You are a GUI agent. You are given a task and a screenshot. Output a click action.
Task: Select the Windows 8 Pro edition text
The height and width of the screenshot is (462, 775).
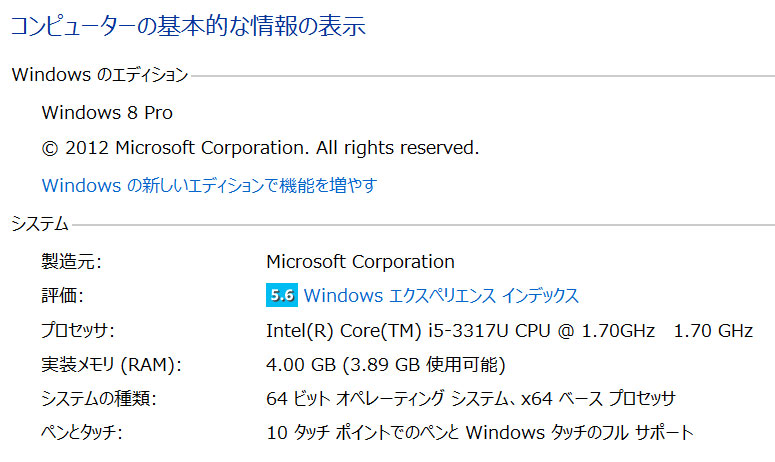click(x=107, y=113)
